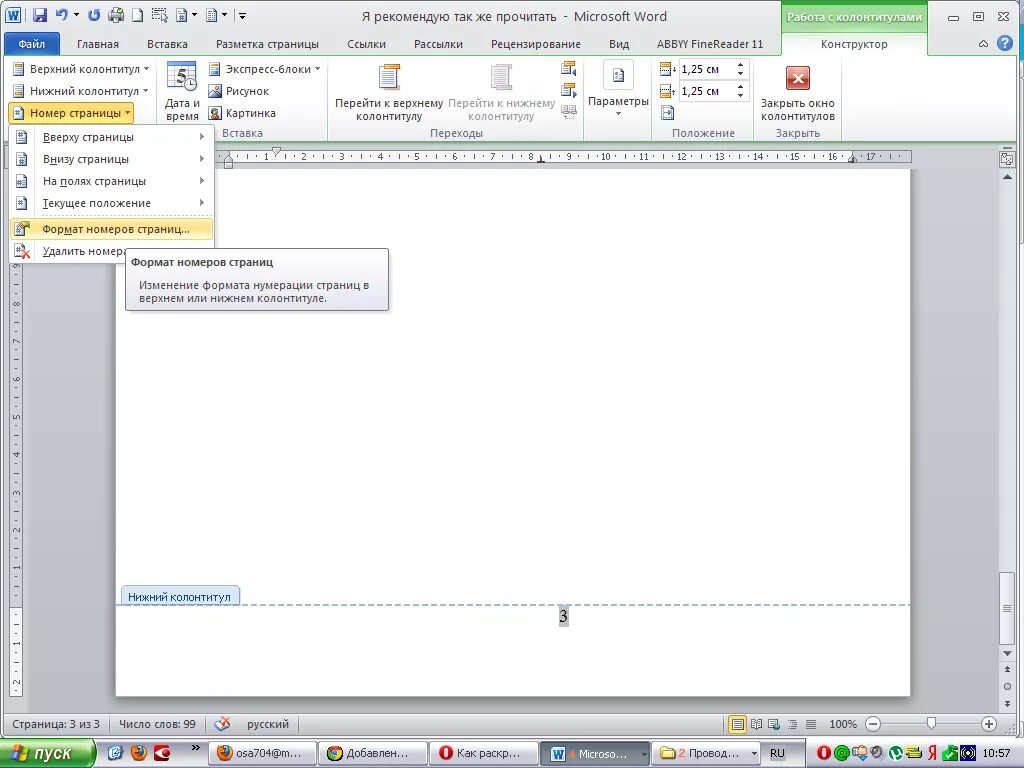The image size is (1024, 768).
Task: Click Страница: 3 из 3 status
Action: point(56,724)
